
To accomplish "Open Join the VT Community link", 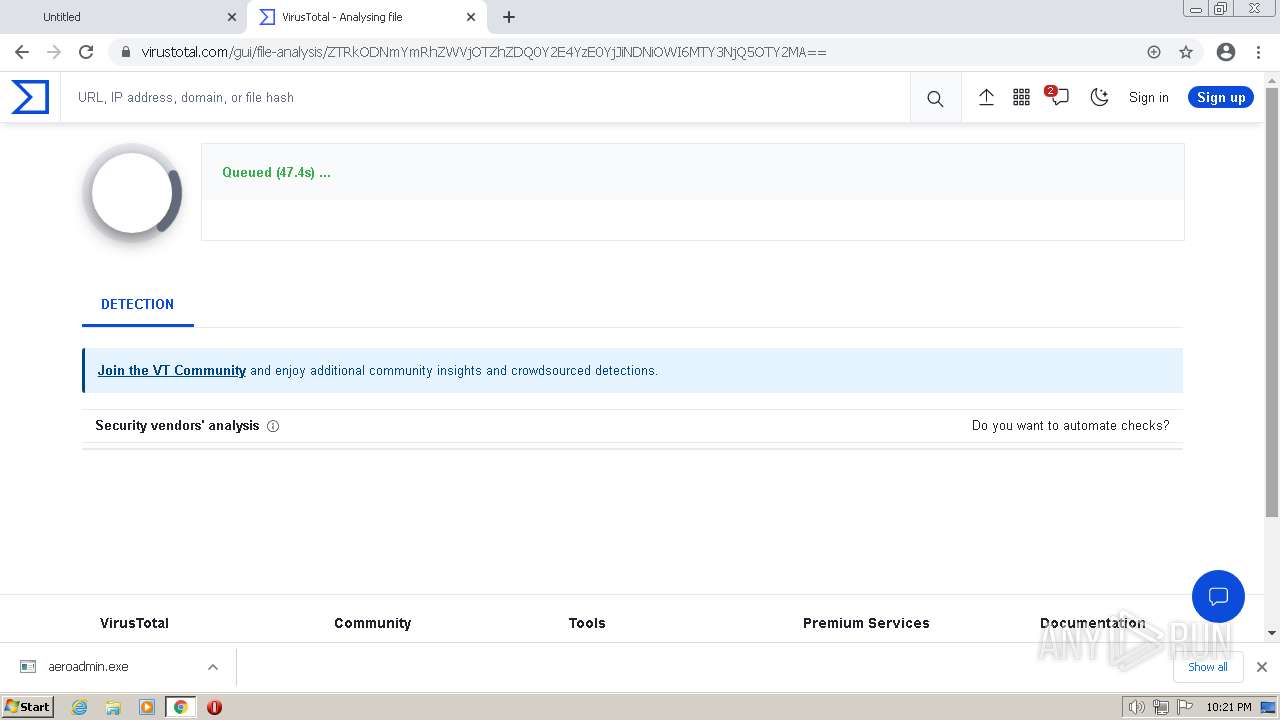I will (172, 370).
